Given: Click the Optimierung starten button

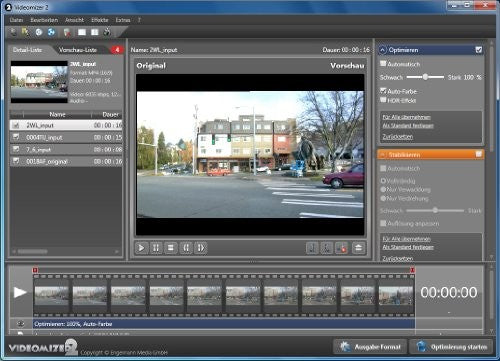Looking at the screenshot, I should [452, 347].
